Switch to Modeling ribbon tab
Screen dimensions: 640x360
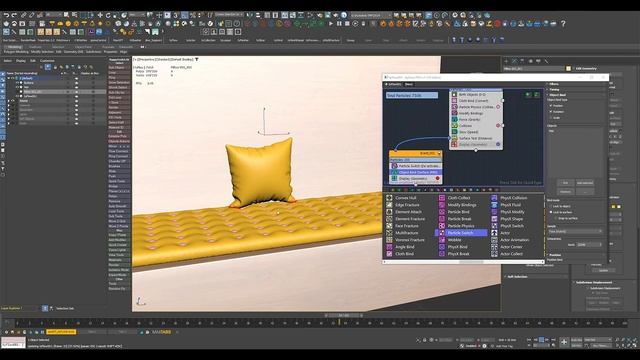click(15, 47)
